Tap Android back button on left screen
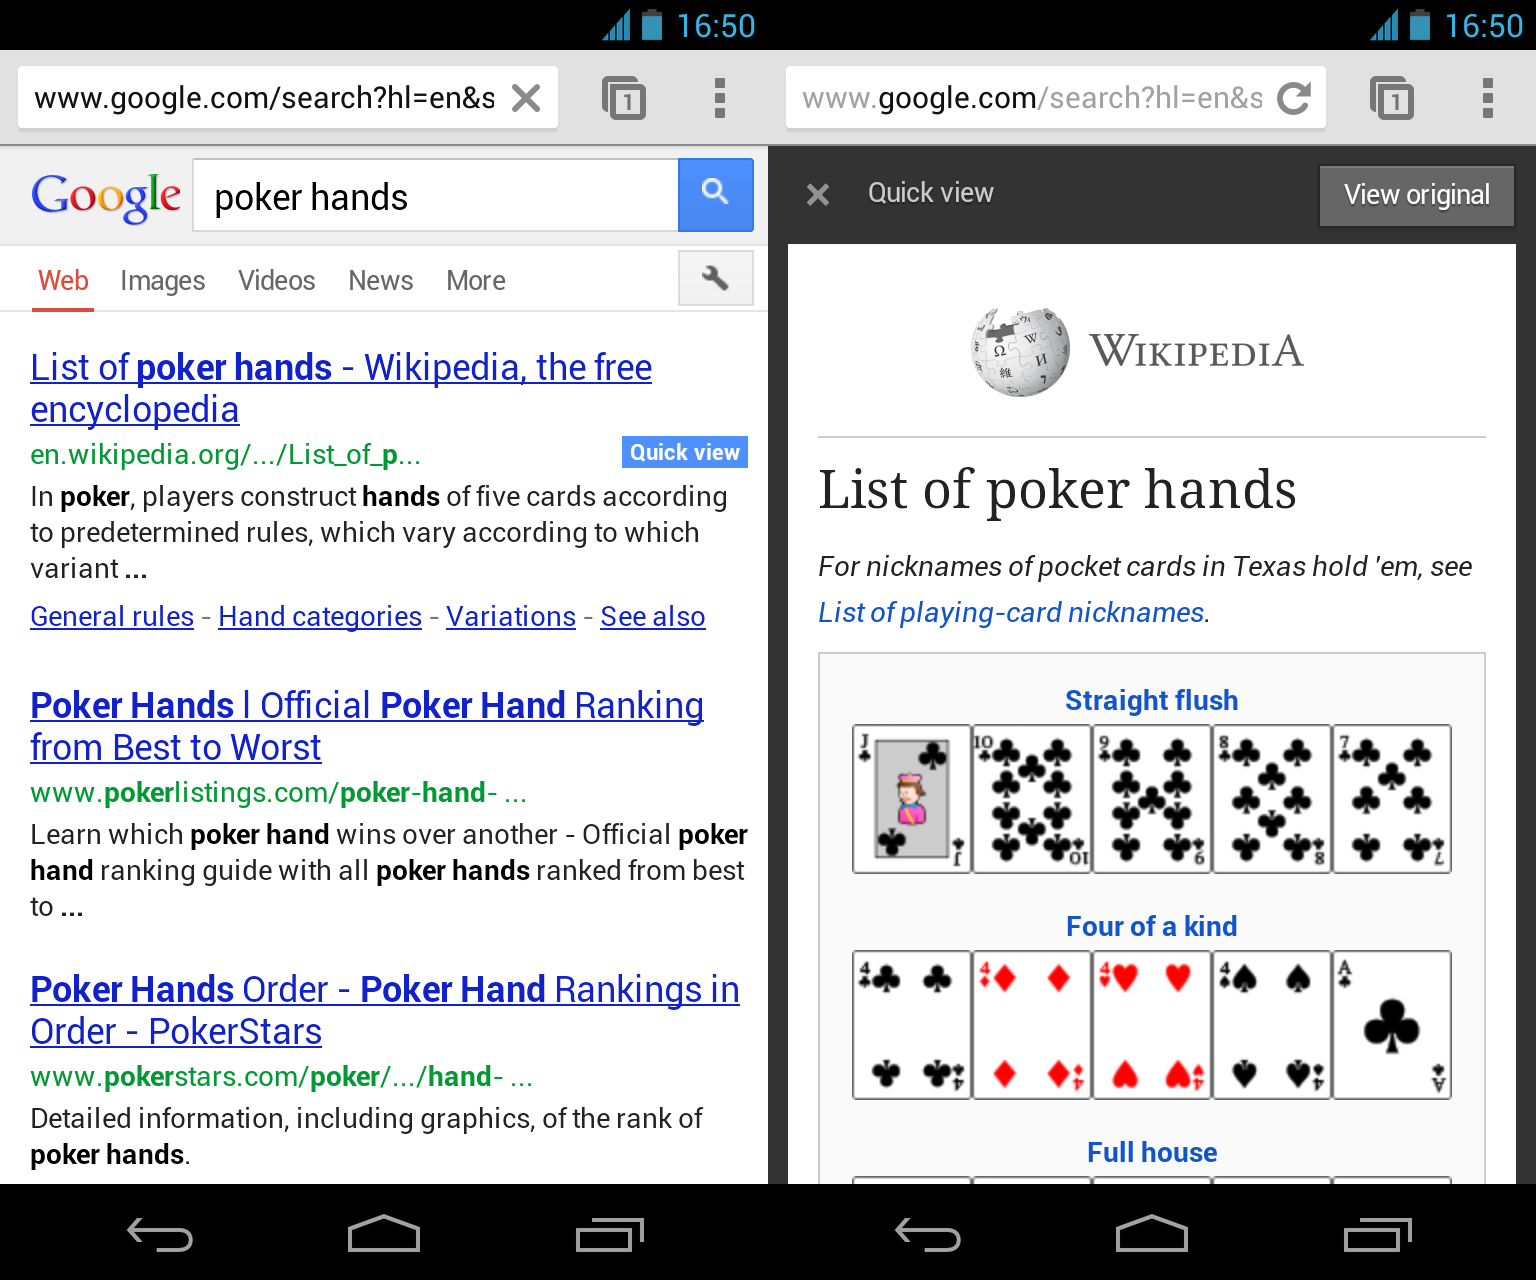Image resolution: width=1536 pixels, height=1280 pixels. point(160,1234)
